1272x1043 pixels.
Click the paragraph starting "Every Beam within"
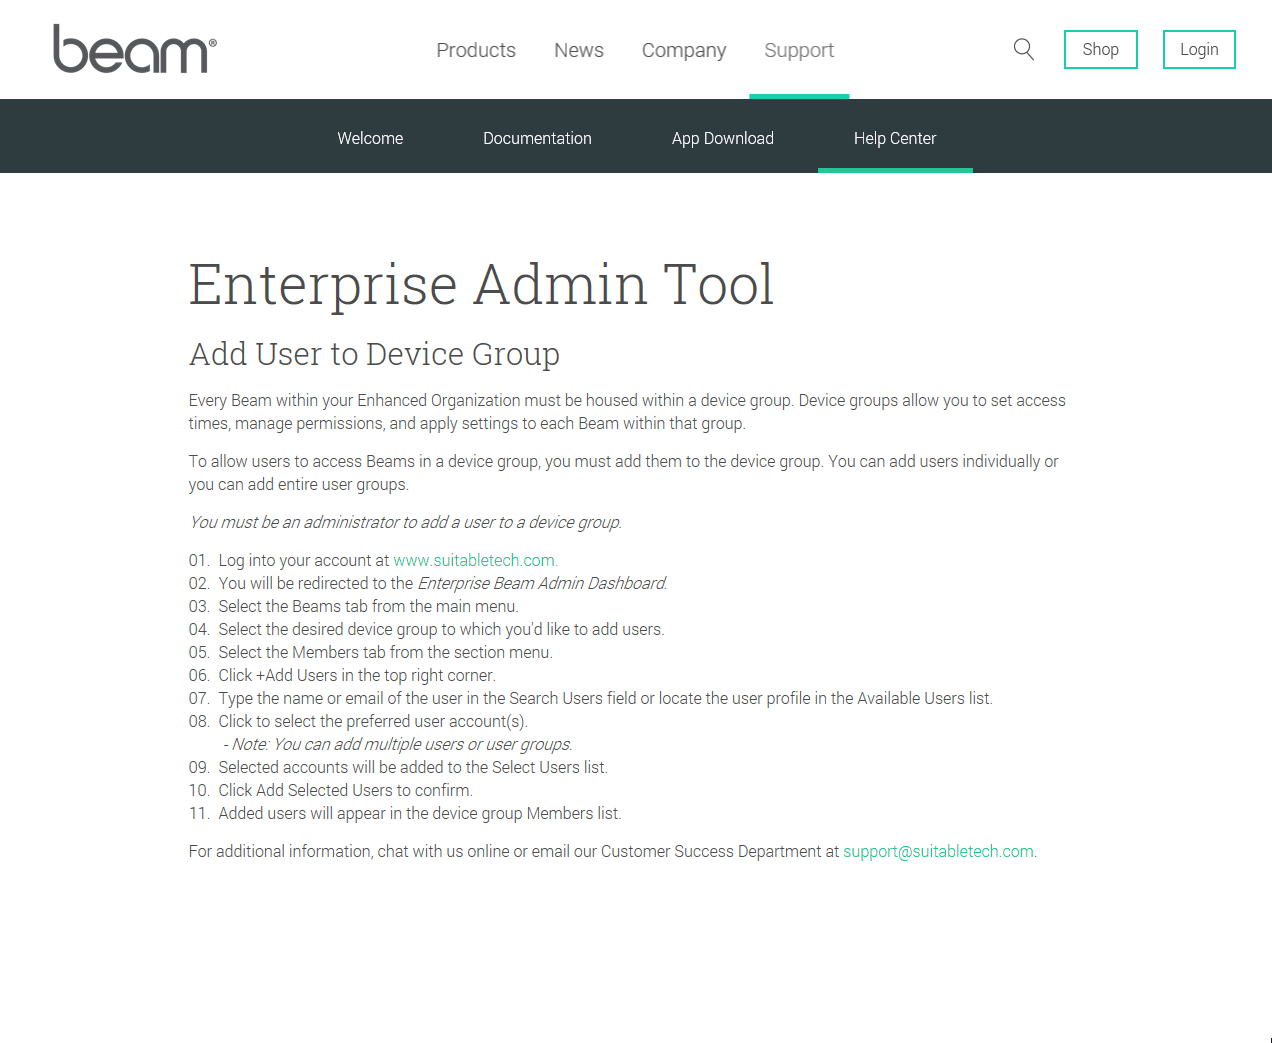(x=627, y=412)
